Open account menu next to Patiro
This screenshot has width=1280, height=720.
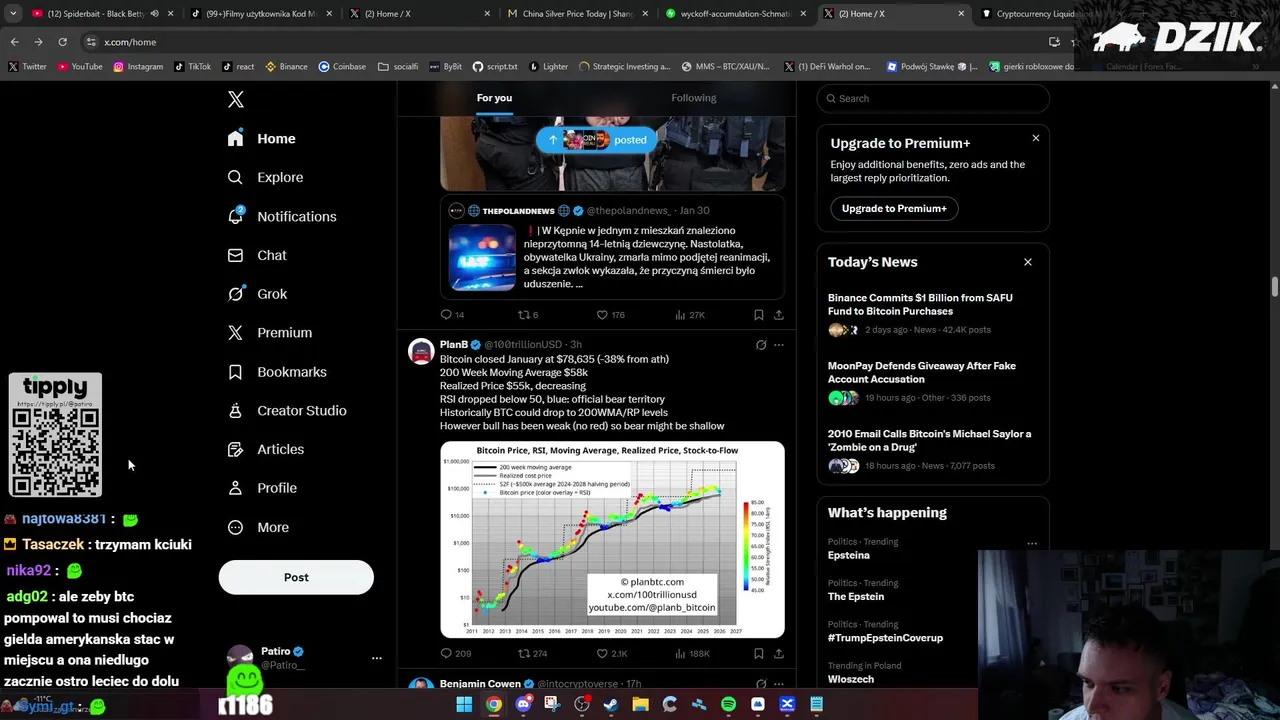coord(377,658)
